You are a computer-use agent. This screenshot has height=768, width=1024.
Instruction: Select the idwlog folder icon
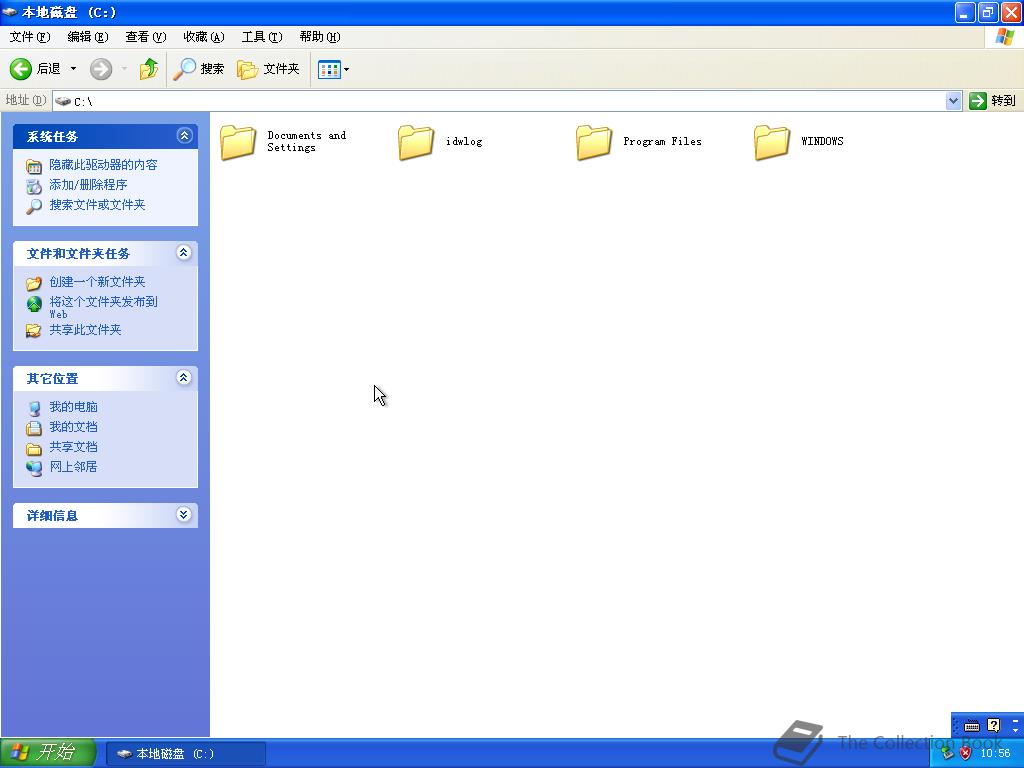point(416,142)
